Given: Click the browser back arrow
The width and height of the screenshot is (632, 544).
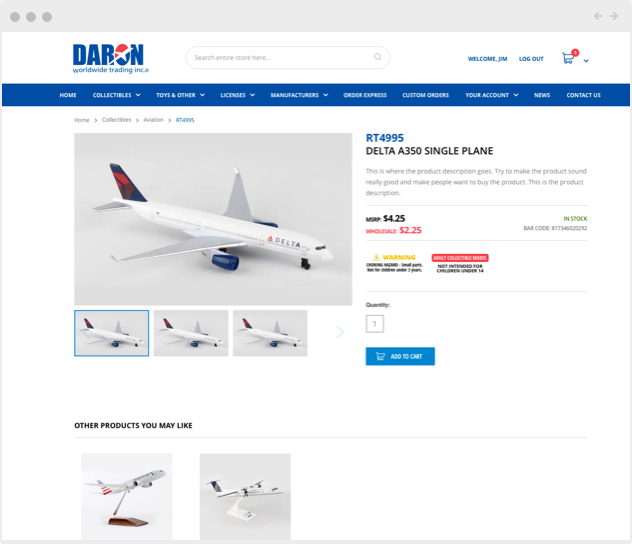Looking at the screenshot, I should [598, 16].
